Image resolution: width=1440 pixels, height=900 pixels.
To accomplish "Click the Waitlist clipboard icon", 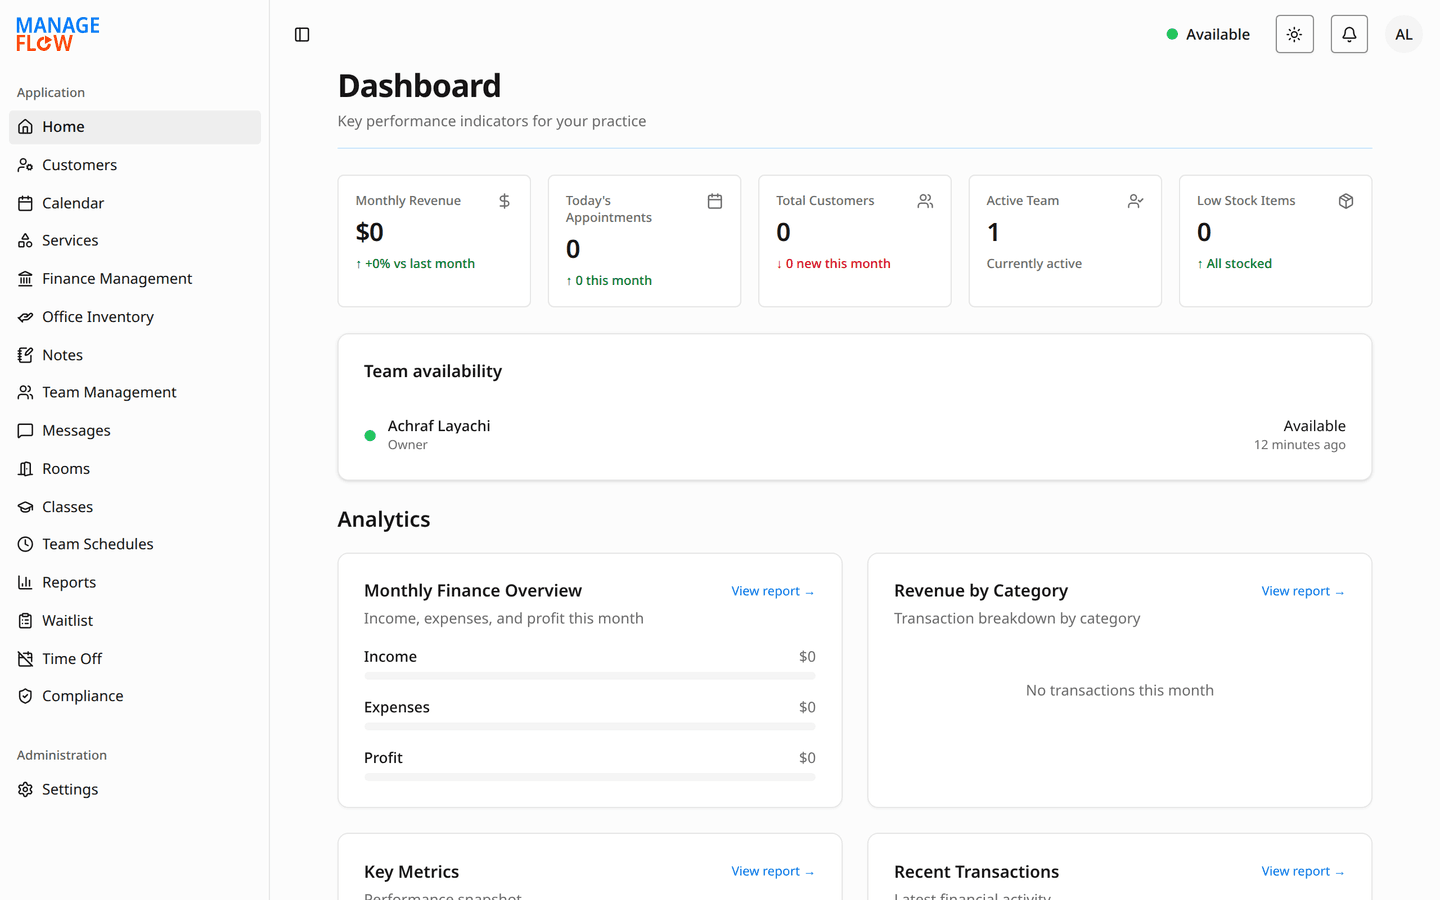I will pyautogui.click(x=25, y=620).
